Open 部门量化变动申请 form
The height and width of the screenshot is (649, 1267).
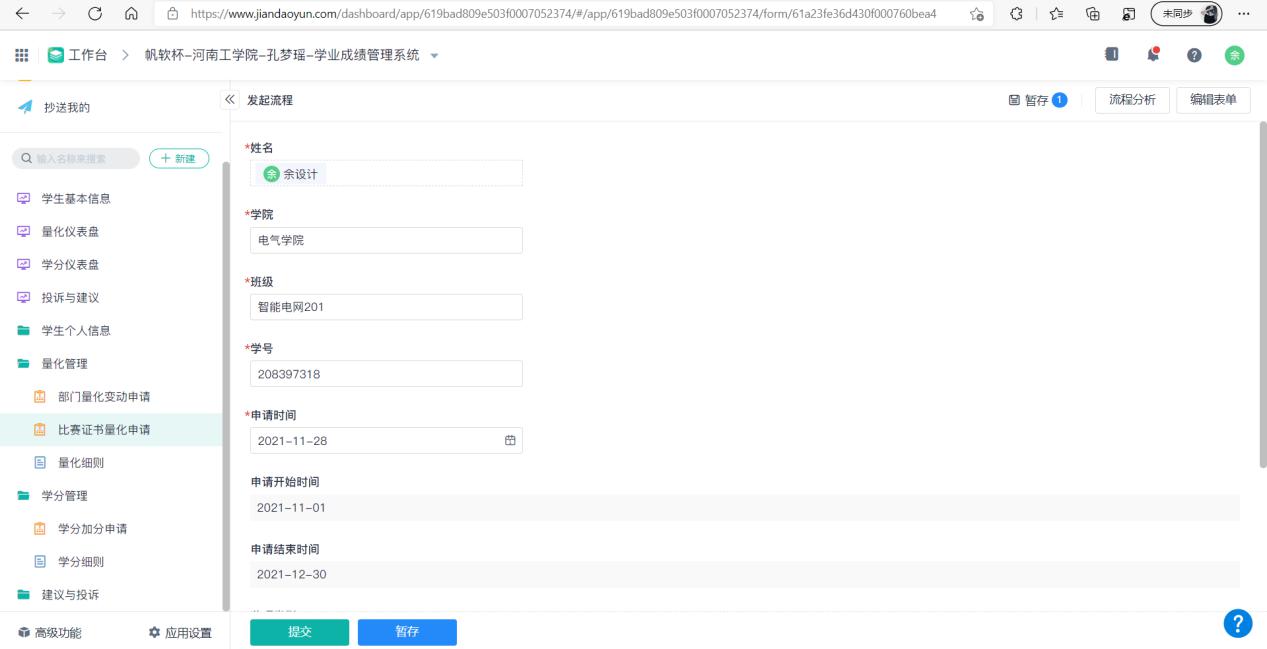point(104,397)
